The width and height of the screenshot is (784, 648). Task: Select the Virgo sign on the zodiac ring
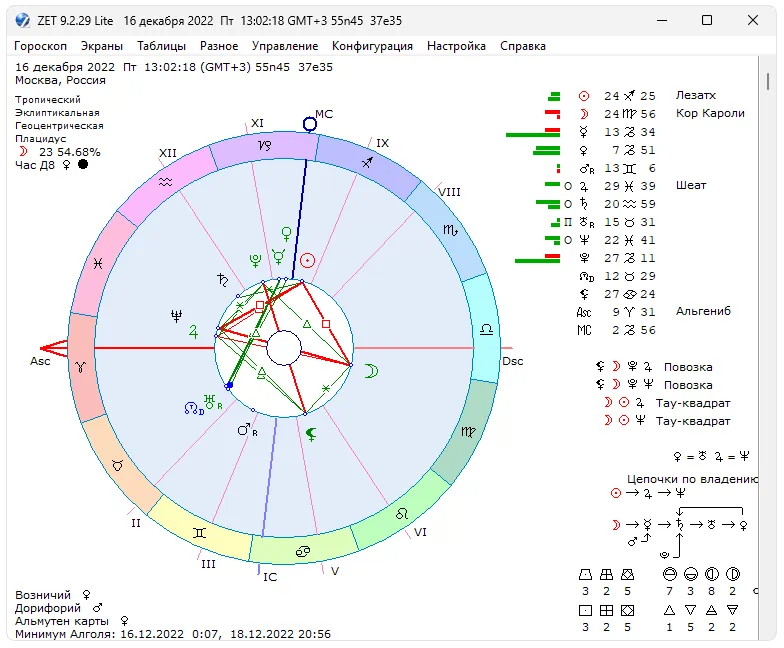(x=468, y=432)
